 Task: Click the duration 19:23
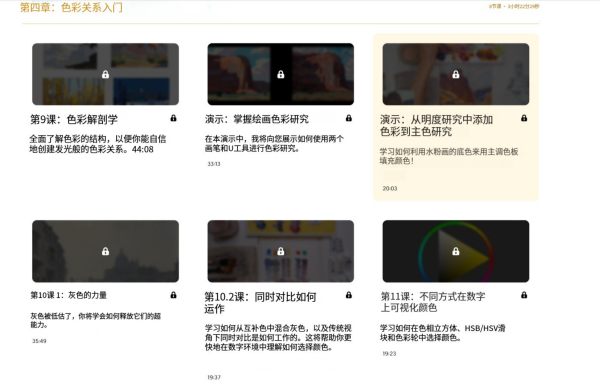tap(389, 354)
